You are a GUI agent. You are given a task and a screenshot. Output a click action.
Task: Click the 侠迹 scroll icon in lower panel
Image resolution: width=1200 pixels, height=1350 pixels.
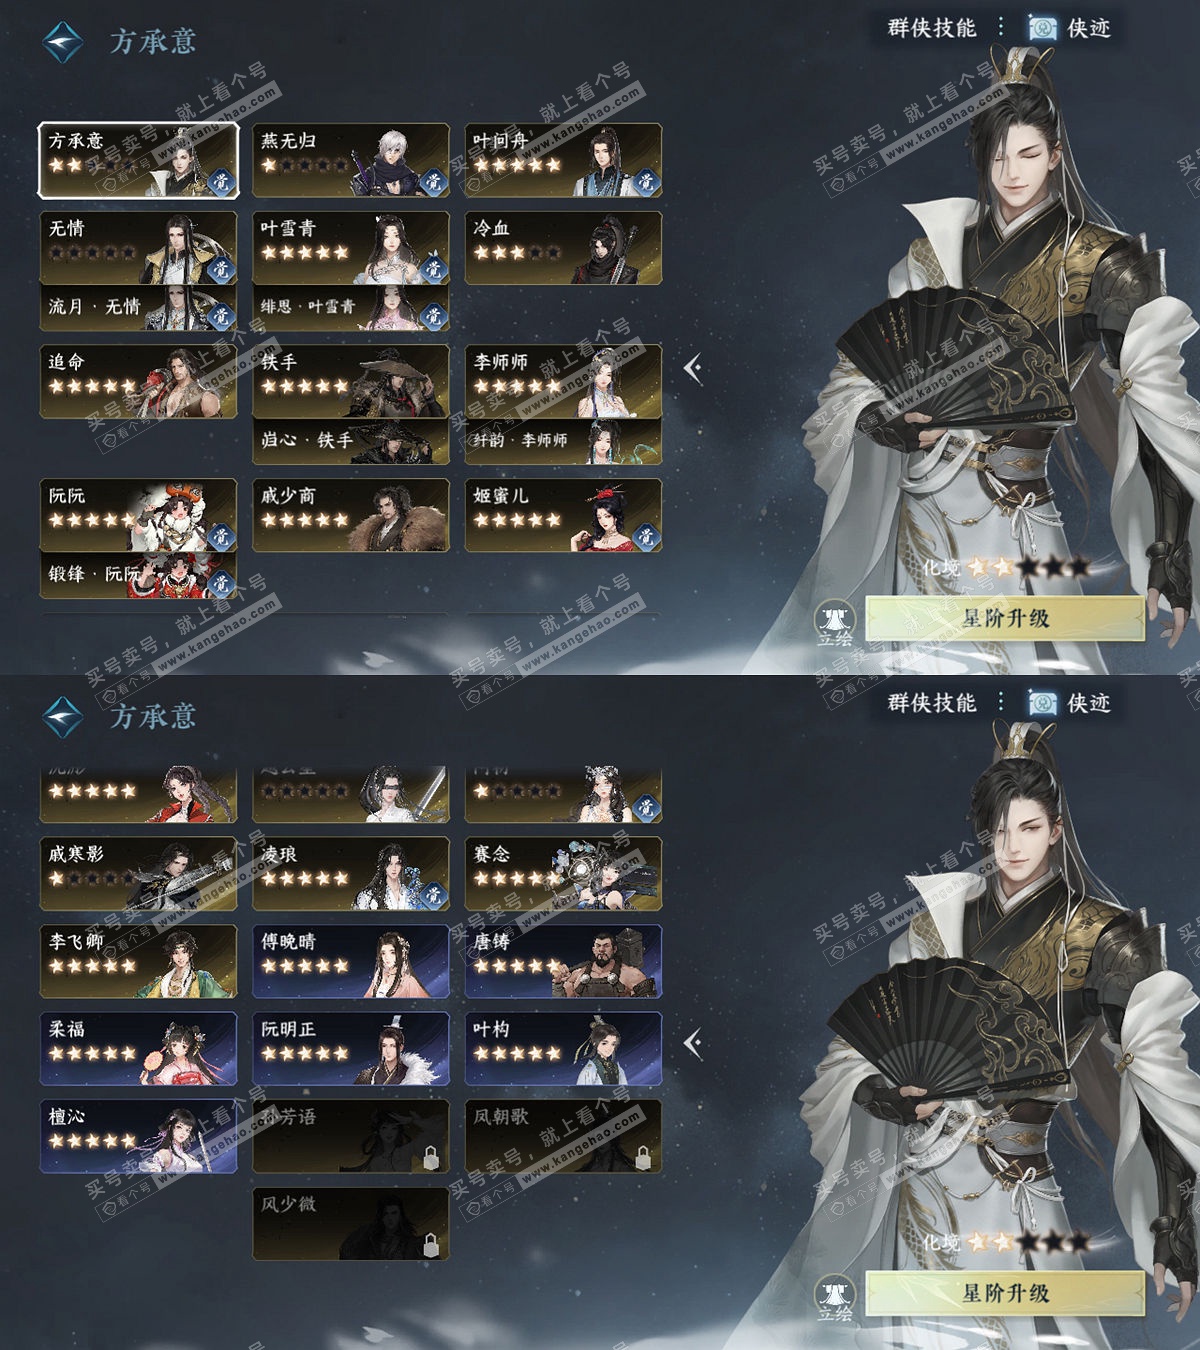click(x=1042, y=703)
